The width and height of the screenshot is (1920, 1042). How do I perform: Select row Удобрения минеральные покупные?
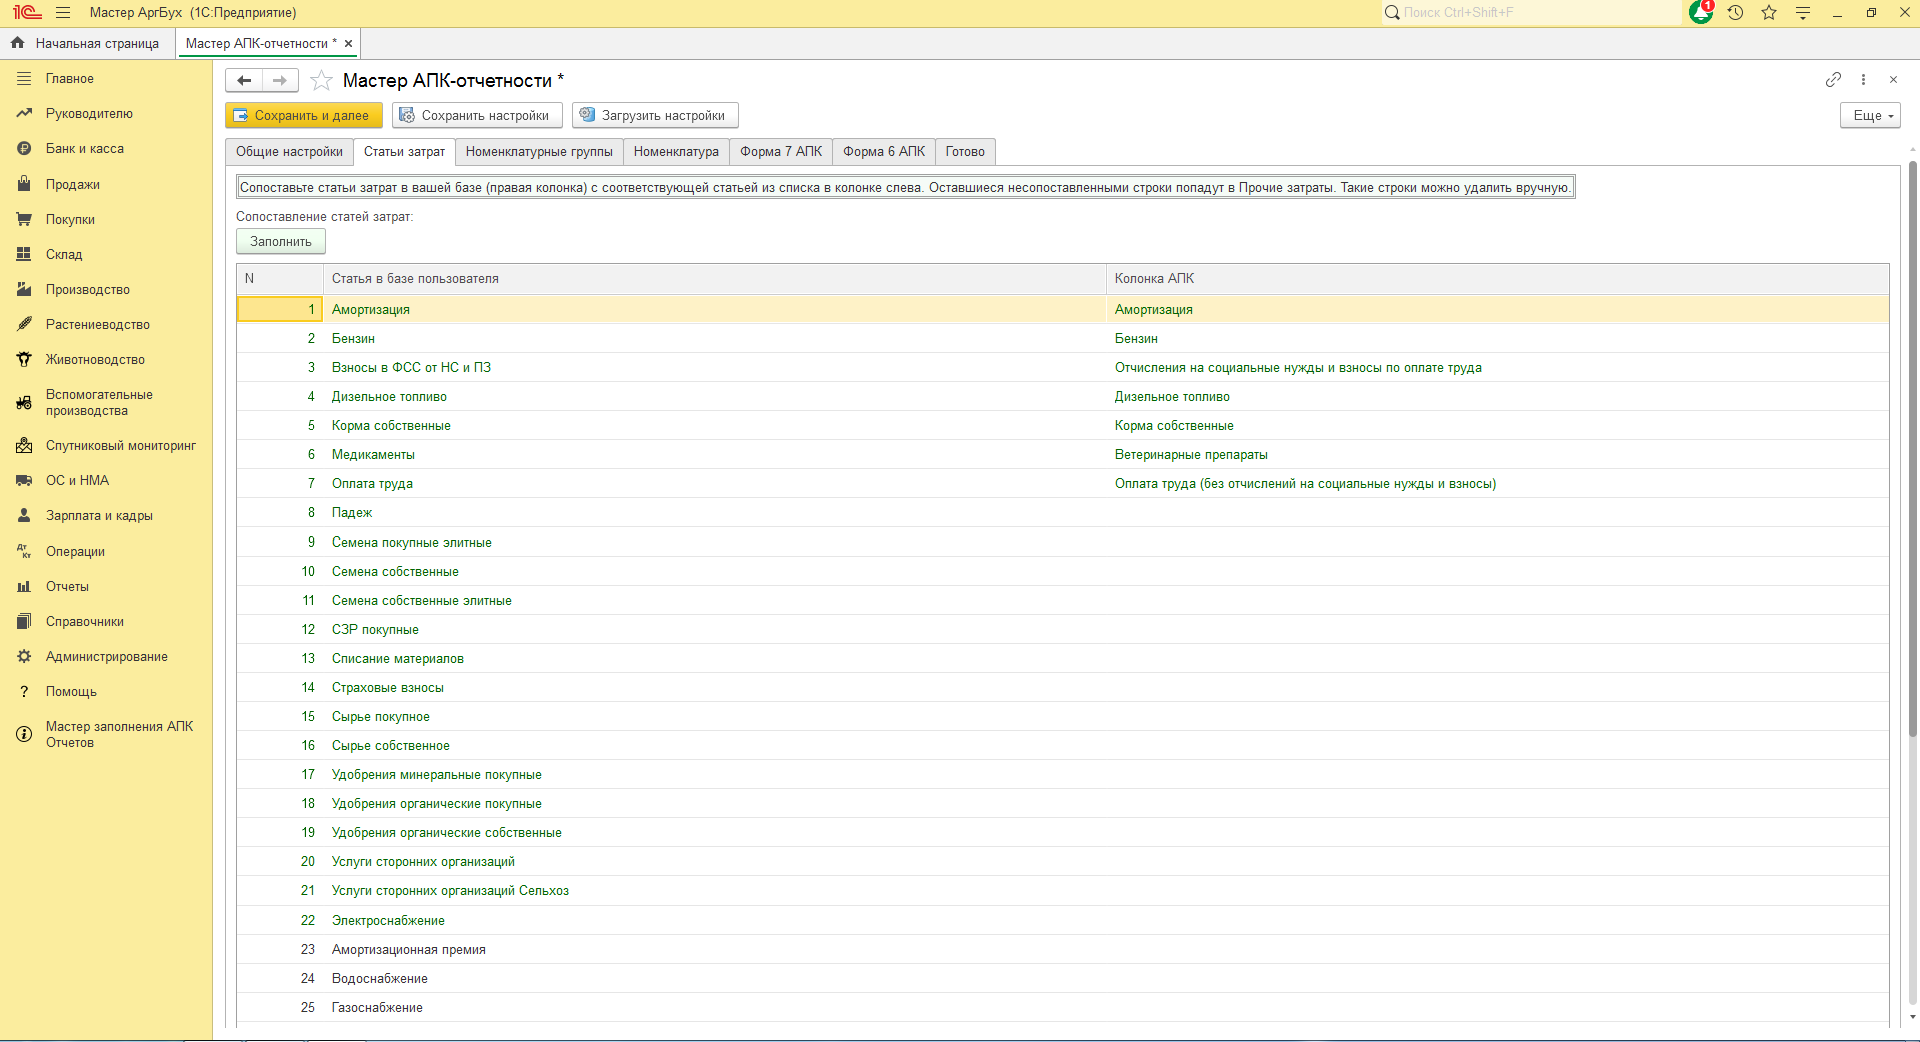[x=1062, y=774]
